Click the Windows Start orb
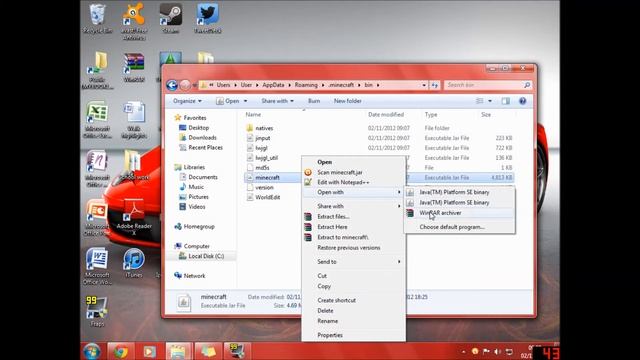Viewport: 640px width, 360px height. pos(91,351)
